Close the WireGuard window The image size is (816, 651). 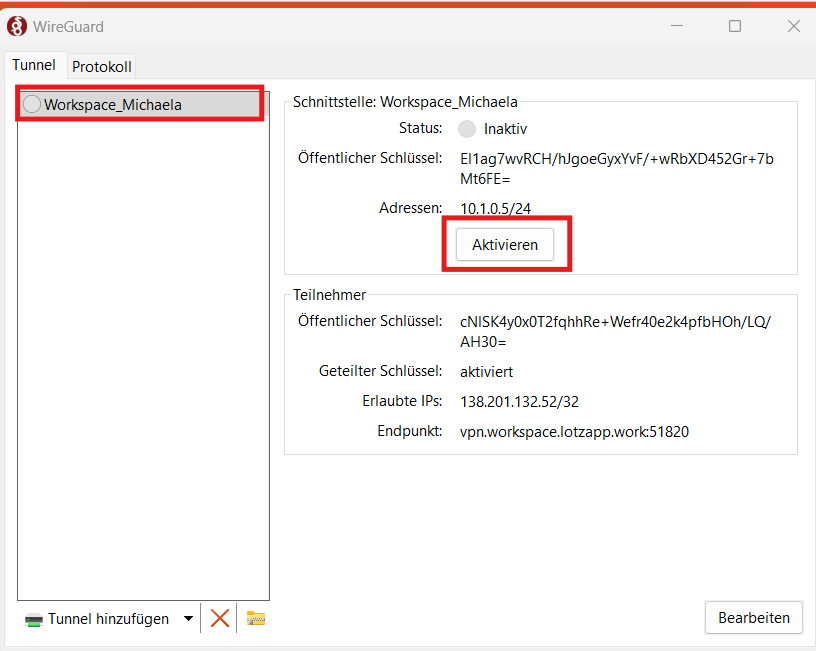793,26
